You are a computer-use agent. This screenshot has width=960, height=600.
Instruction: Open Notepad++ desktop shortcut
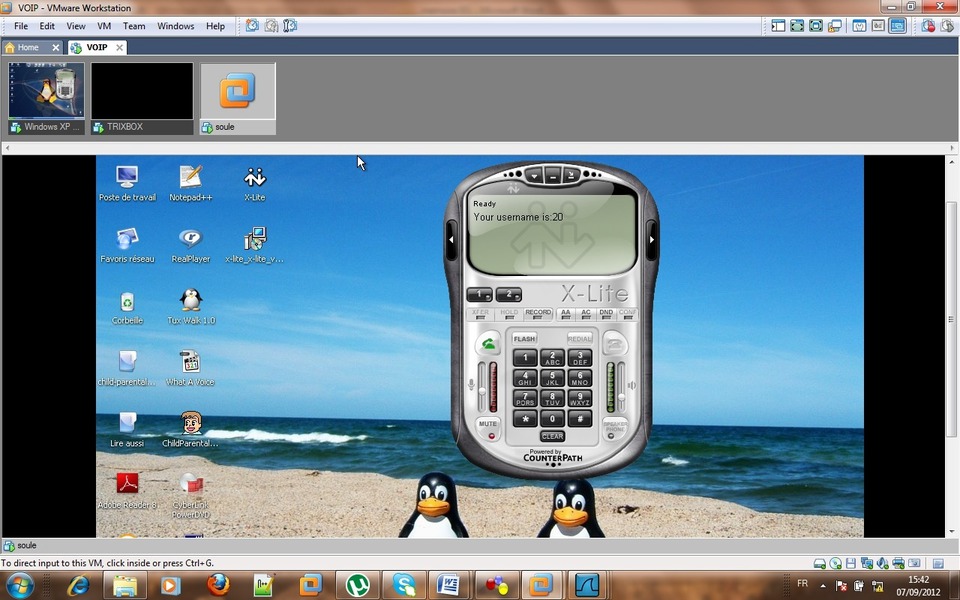[190, 178]
